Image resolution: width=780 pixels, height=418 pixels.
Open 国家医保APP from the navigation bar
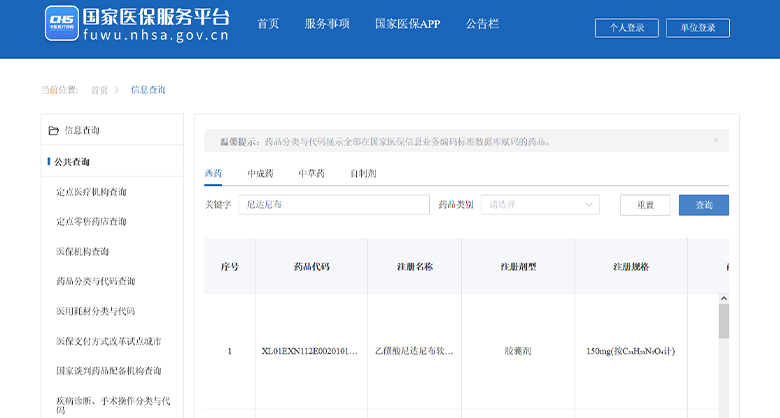[407, 23]
